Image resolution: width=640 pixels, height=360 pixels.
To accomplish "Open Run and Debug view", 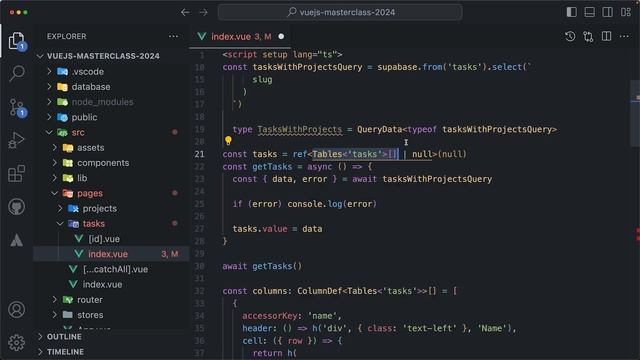I will (16, 140).
